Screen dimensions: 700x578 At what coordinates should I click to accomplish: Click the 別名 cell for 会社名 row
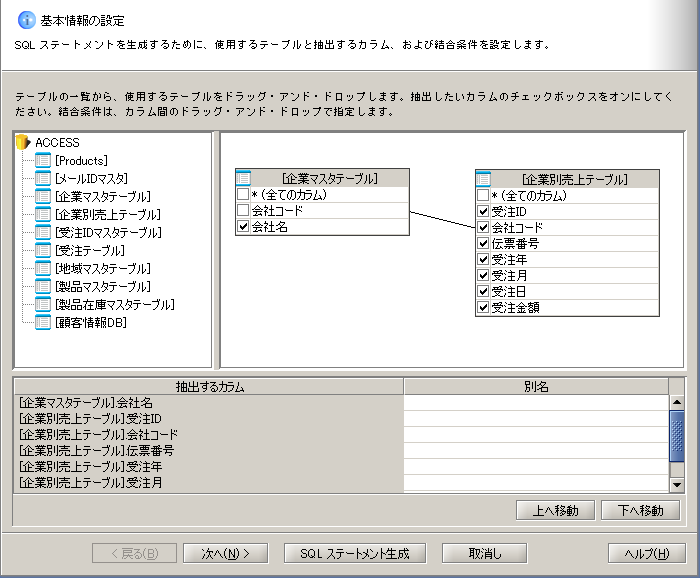pos(535,402)
